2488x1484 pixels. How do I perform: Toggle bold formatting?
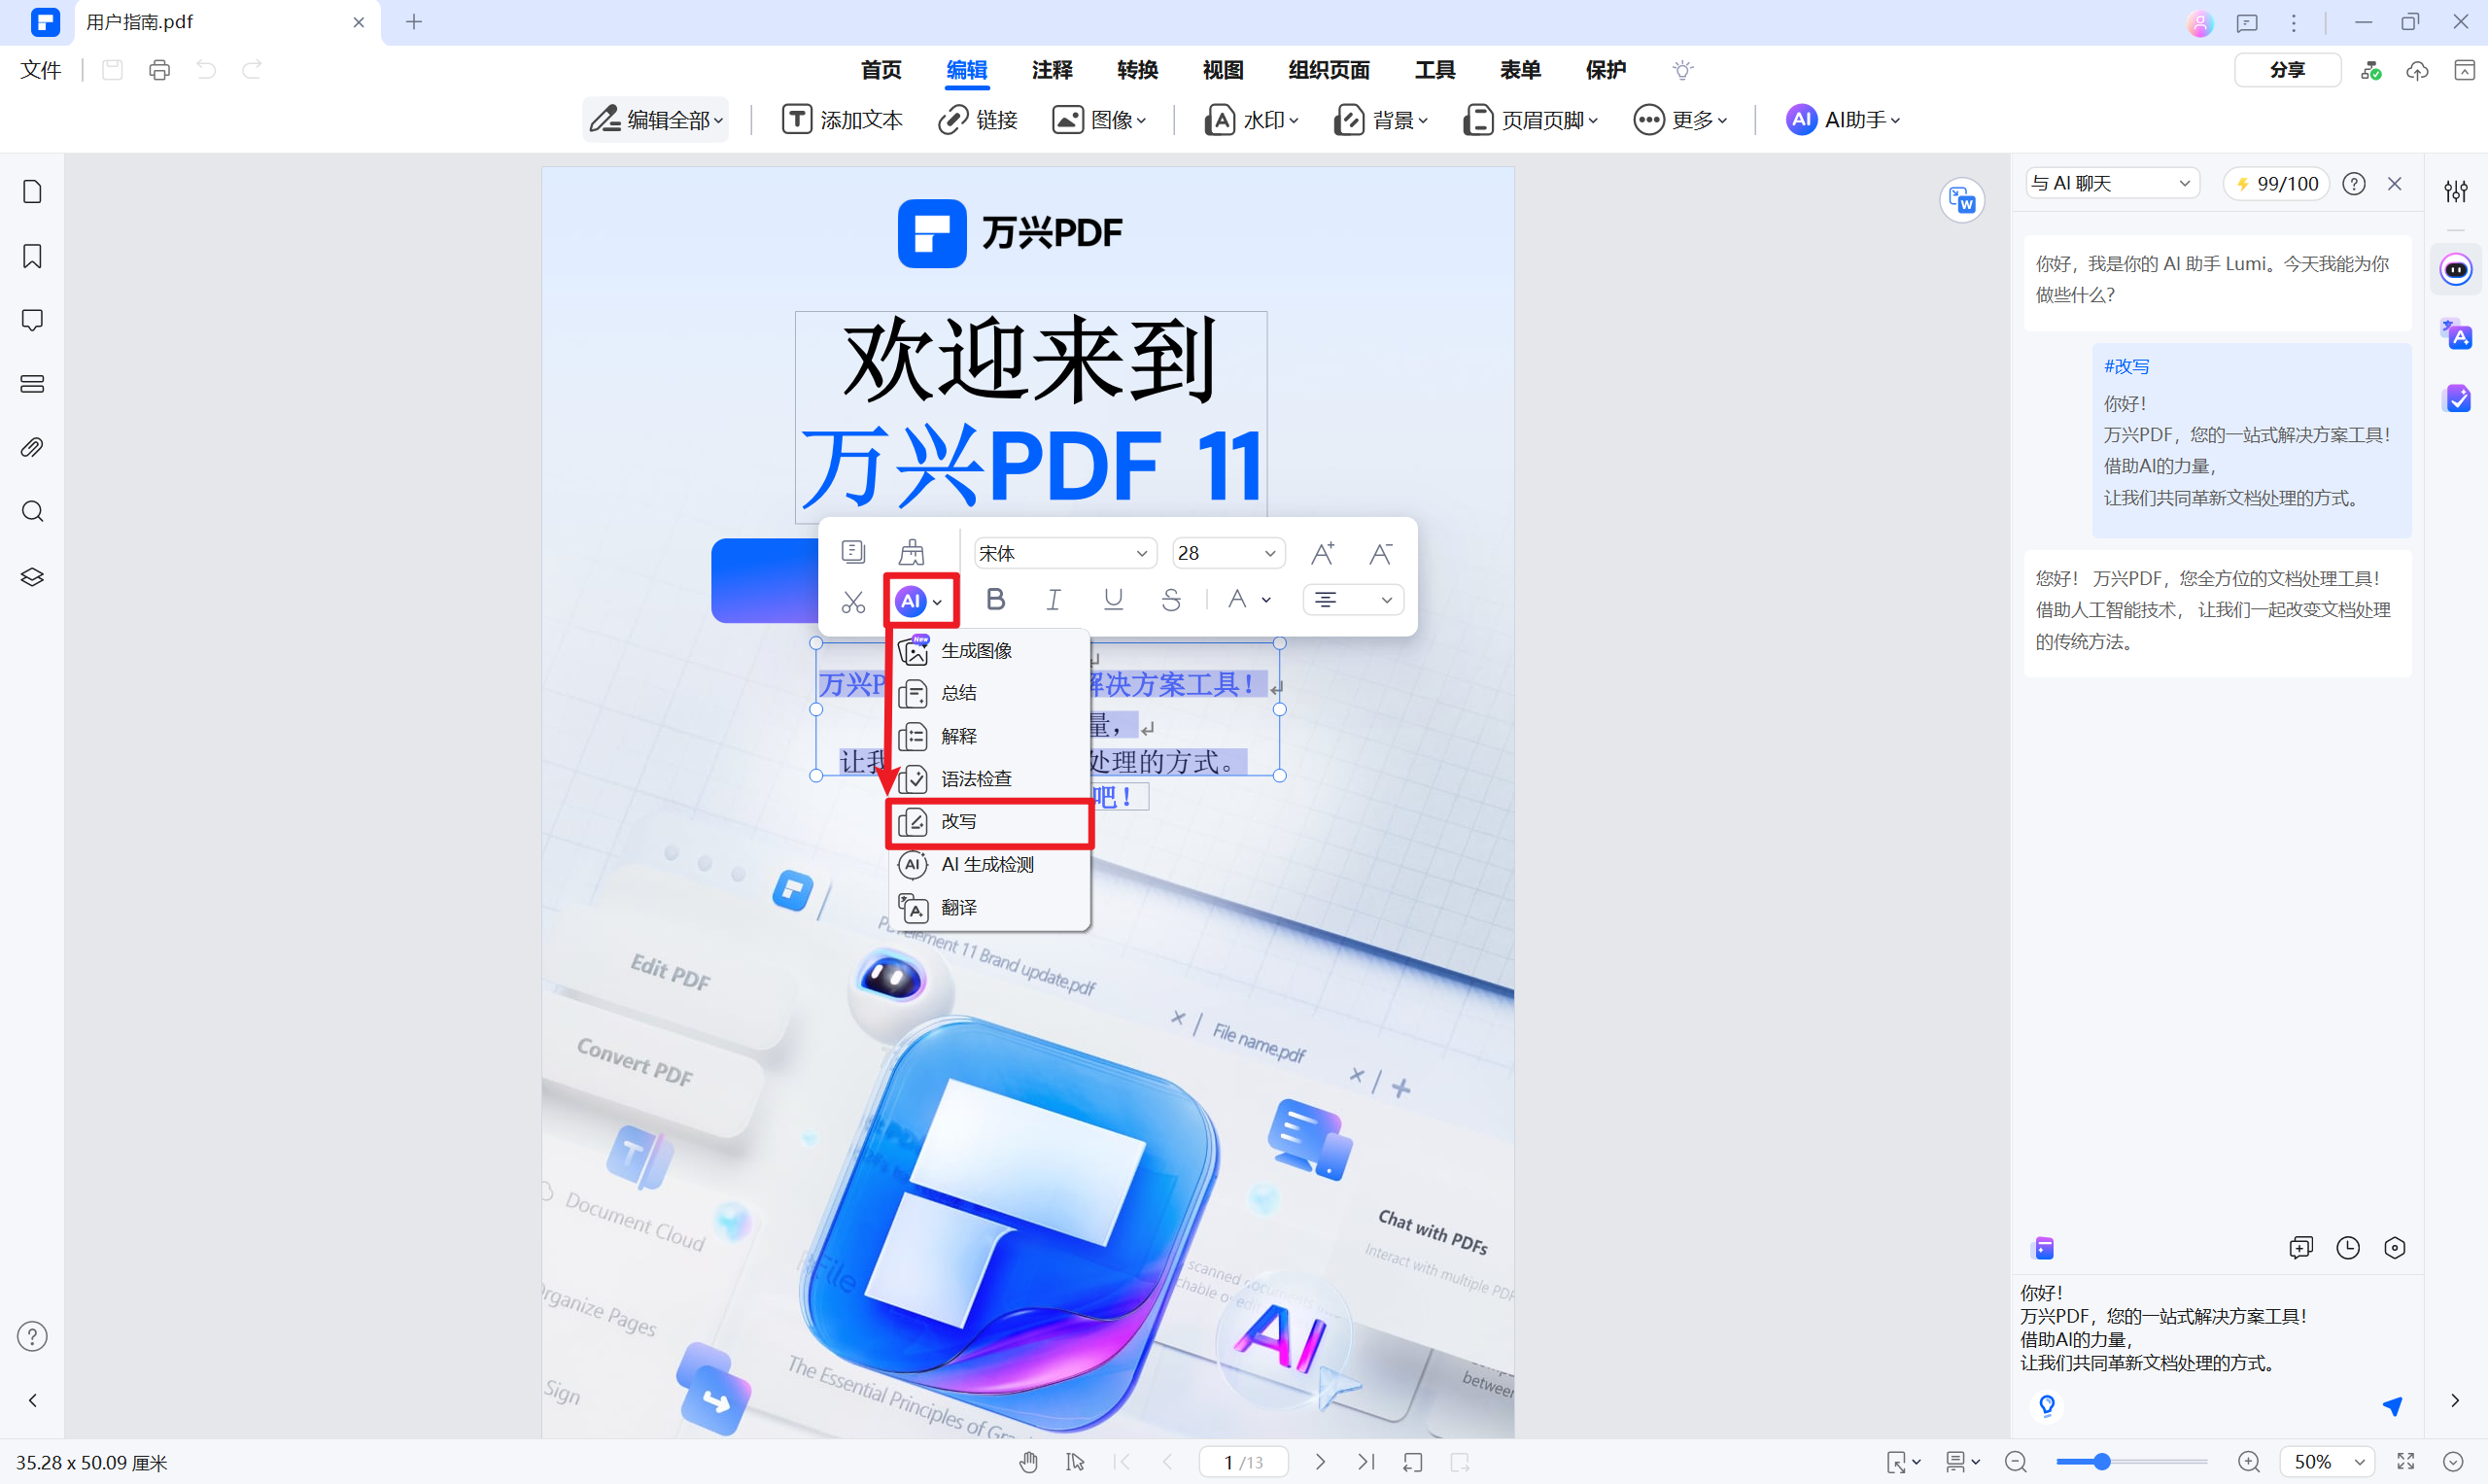[x=995, y=599]
